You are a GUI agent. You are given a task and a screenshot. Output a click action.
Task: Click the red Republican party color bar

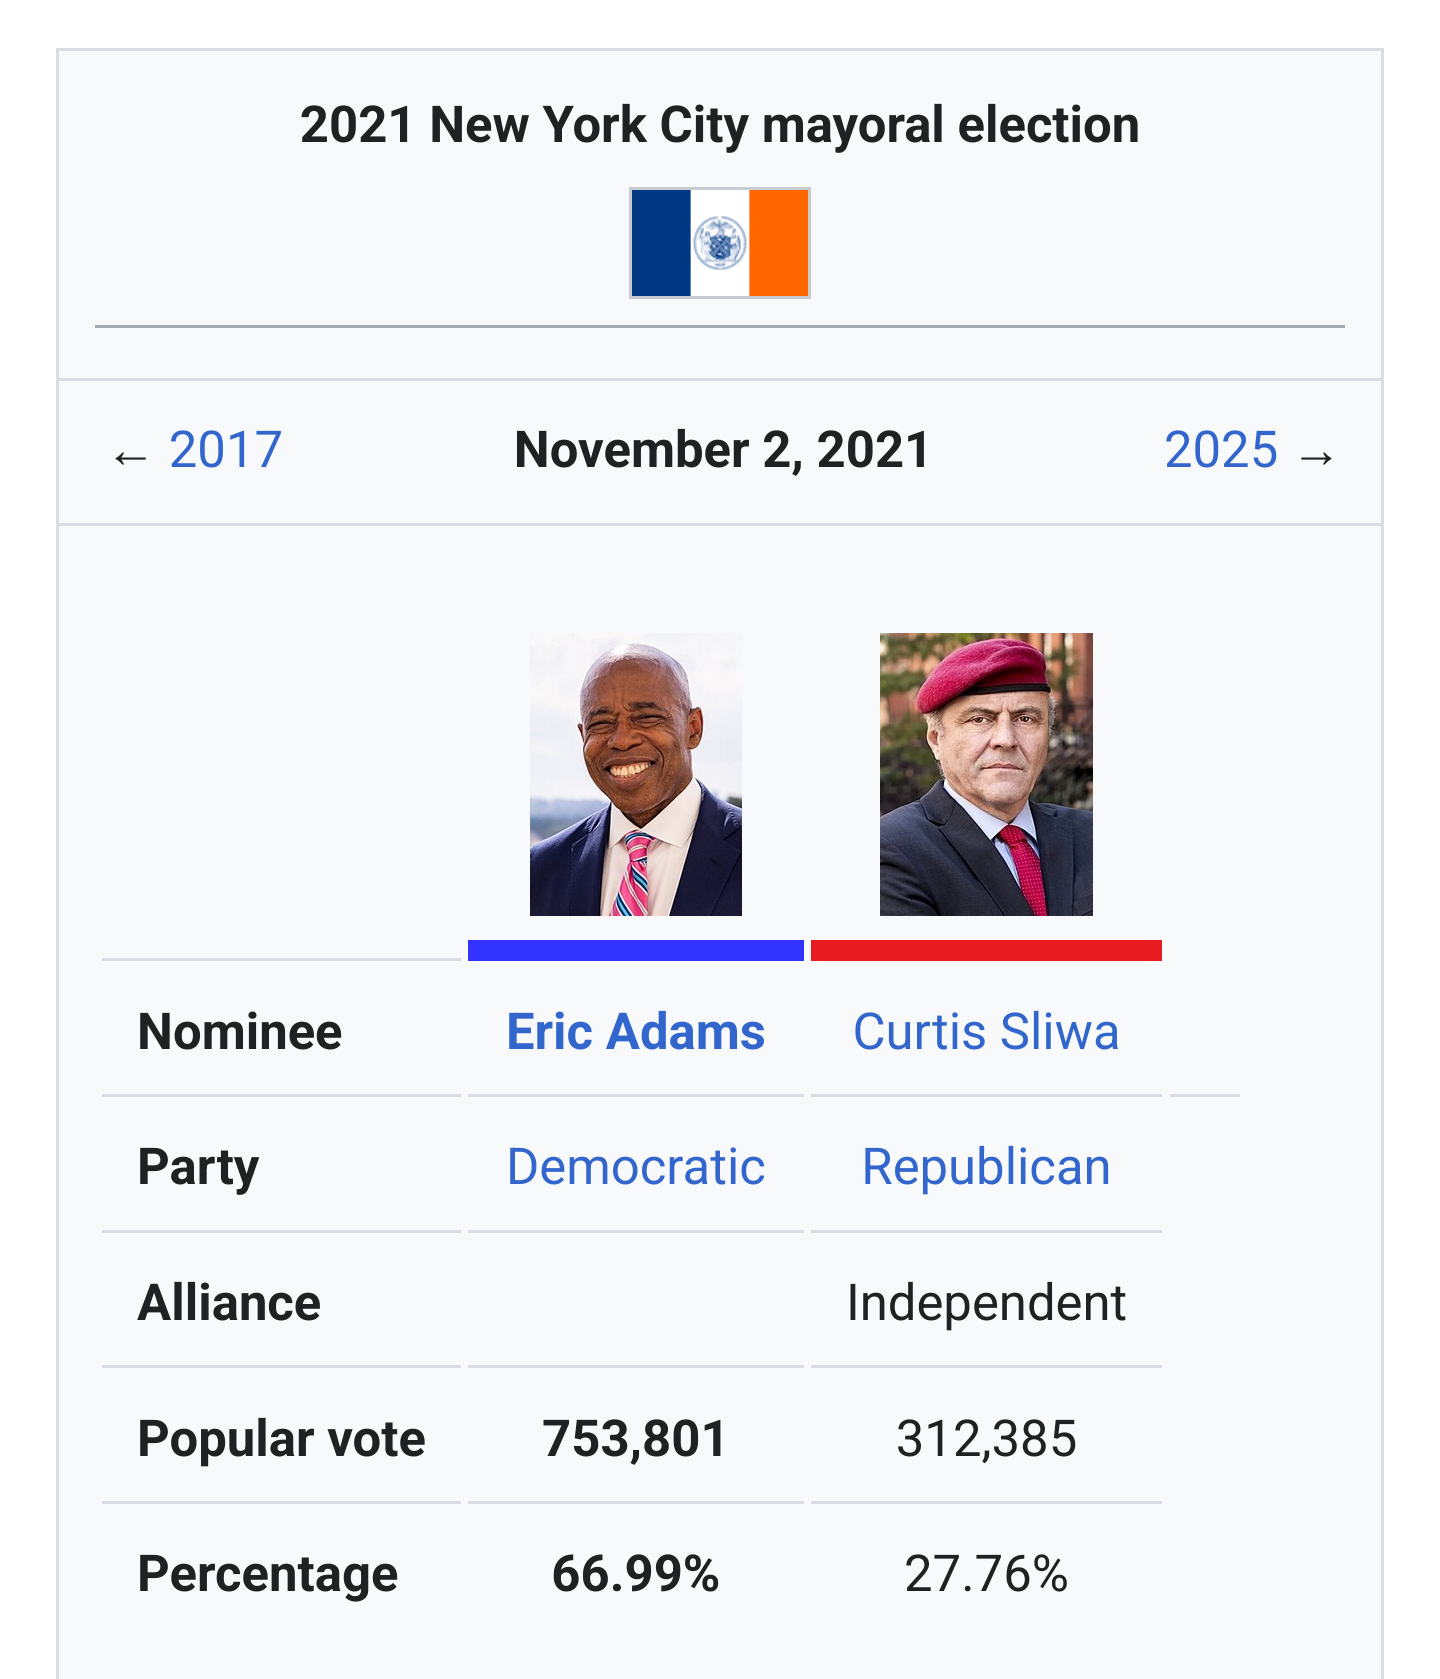[x=986, y=950]
